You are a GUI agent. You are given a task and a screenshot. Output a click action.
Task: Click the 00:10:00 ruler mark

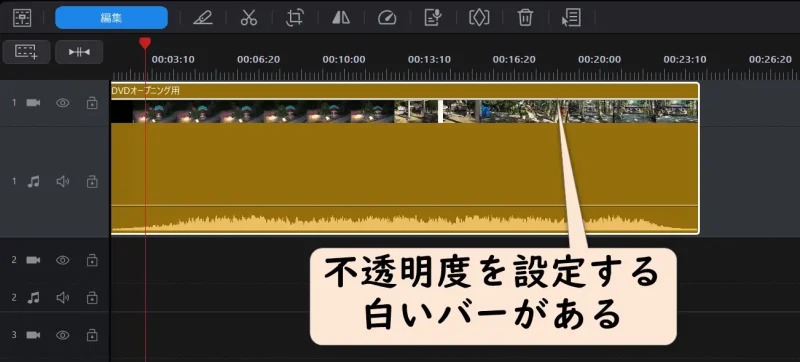[x=344, y=60]
